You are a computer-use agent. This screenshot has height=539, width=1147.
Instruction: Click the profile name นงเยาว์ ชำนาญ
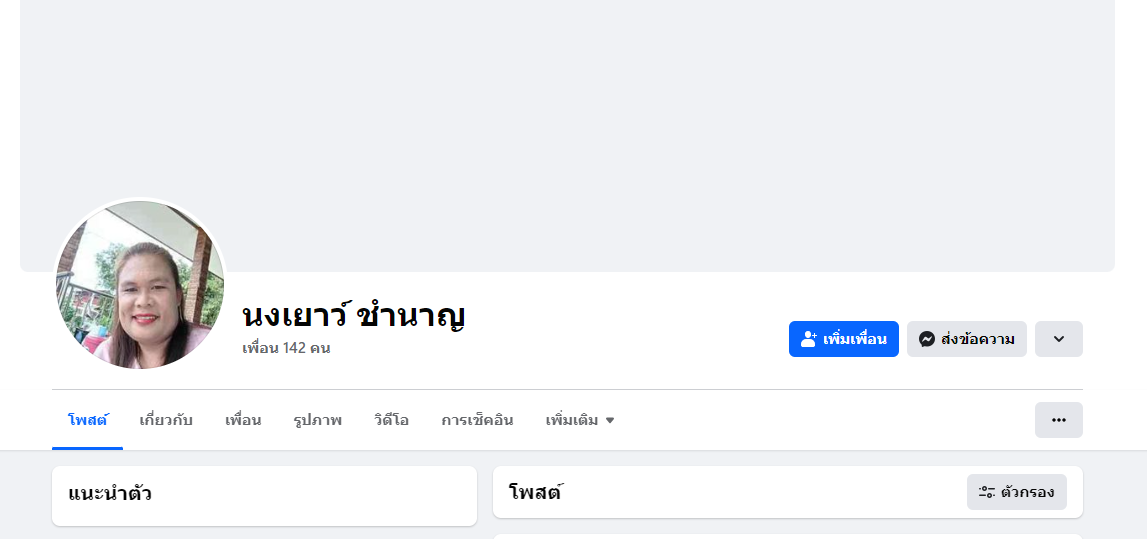click(354, 315)
